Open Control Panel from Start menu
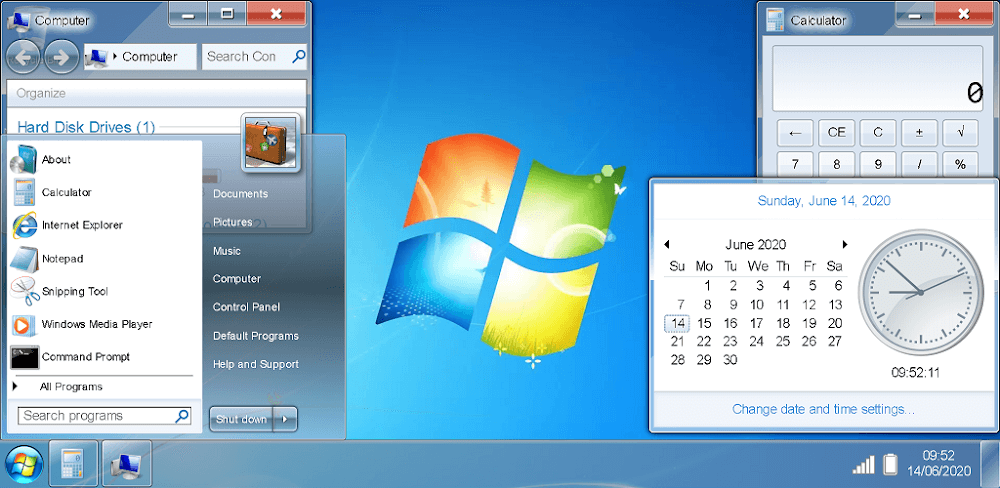The height and width of the screenshot is (488, 1000). 246,307
